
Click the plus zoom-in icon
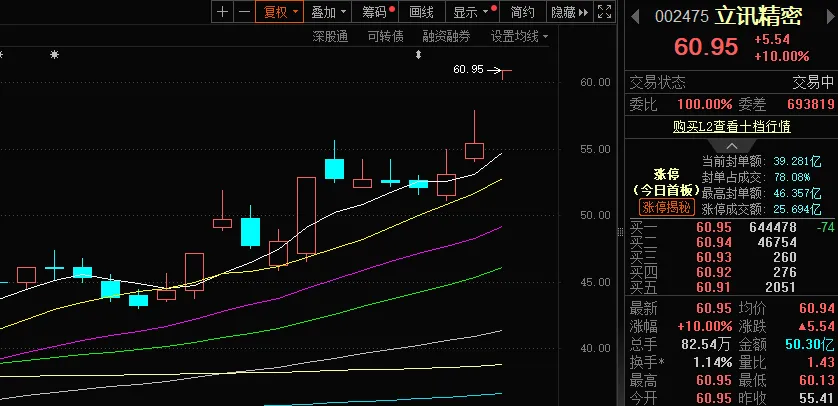(223, 12)
